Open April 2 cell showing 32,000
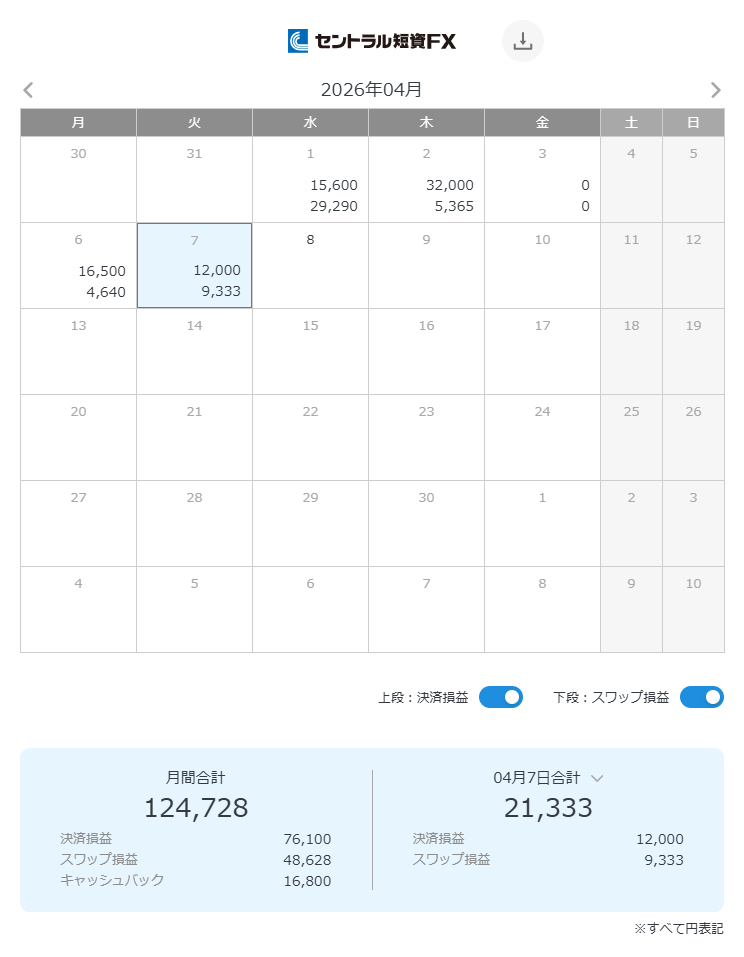Image resolution: width=744 pixels, height=957 pixels. tap(426, 180)
